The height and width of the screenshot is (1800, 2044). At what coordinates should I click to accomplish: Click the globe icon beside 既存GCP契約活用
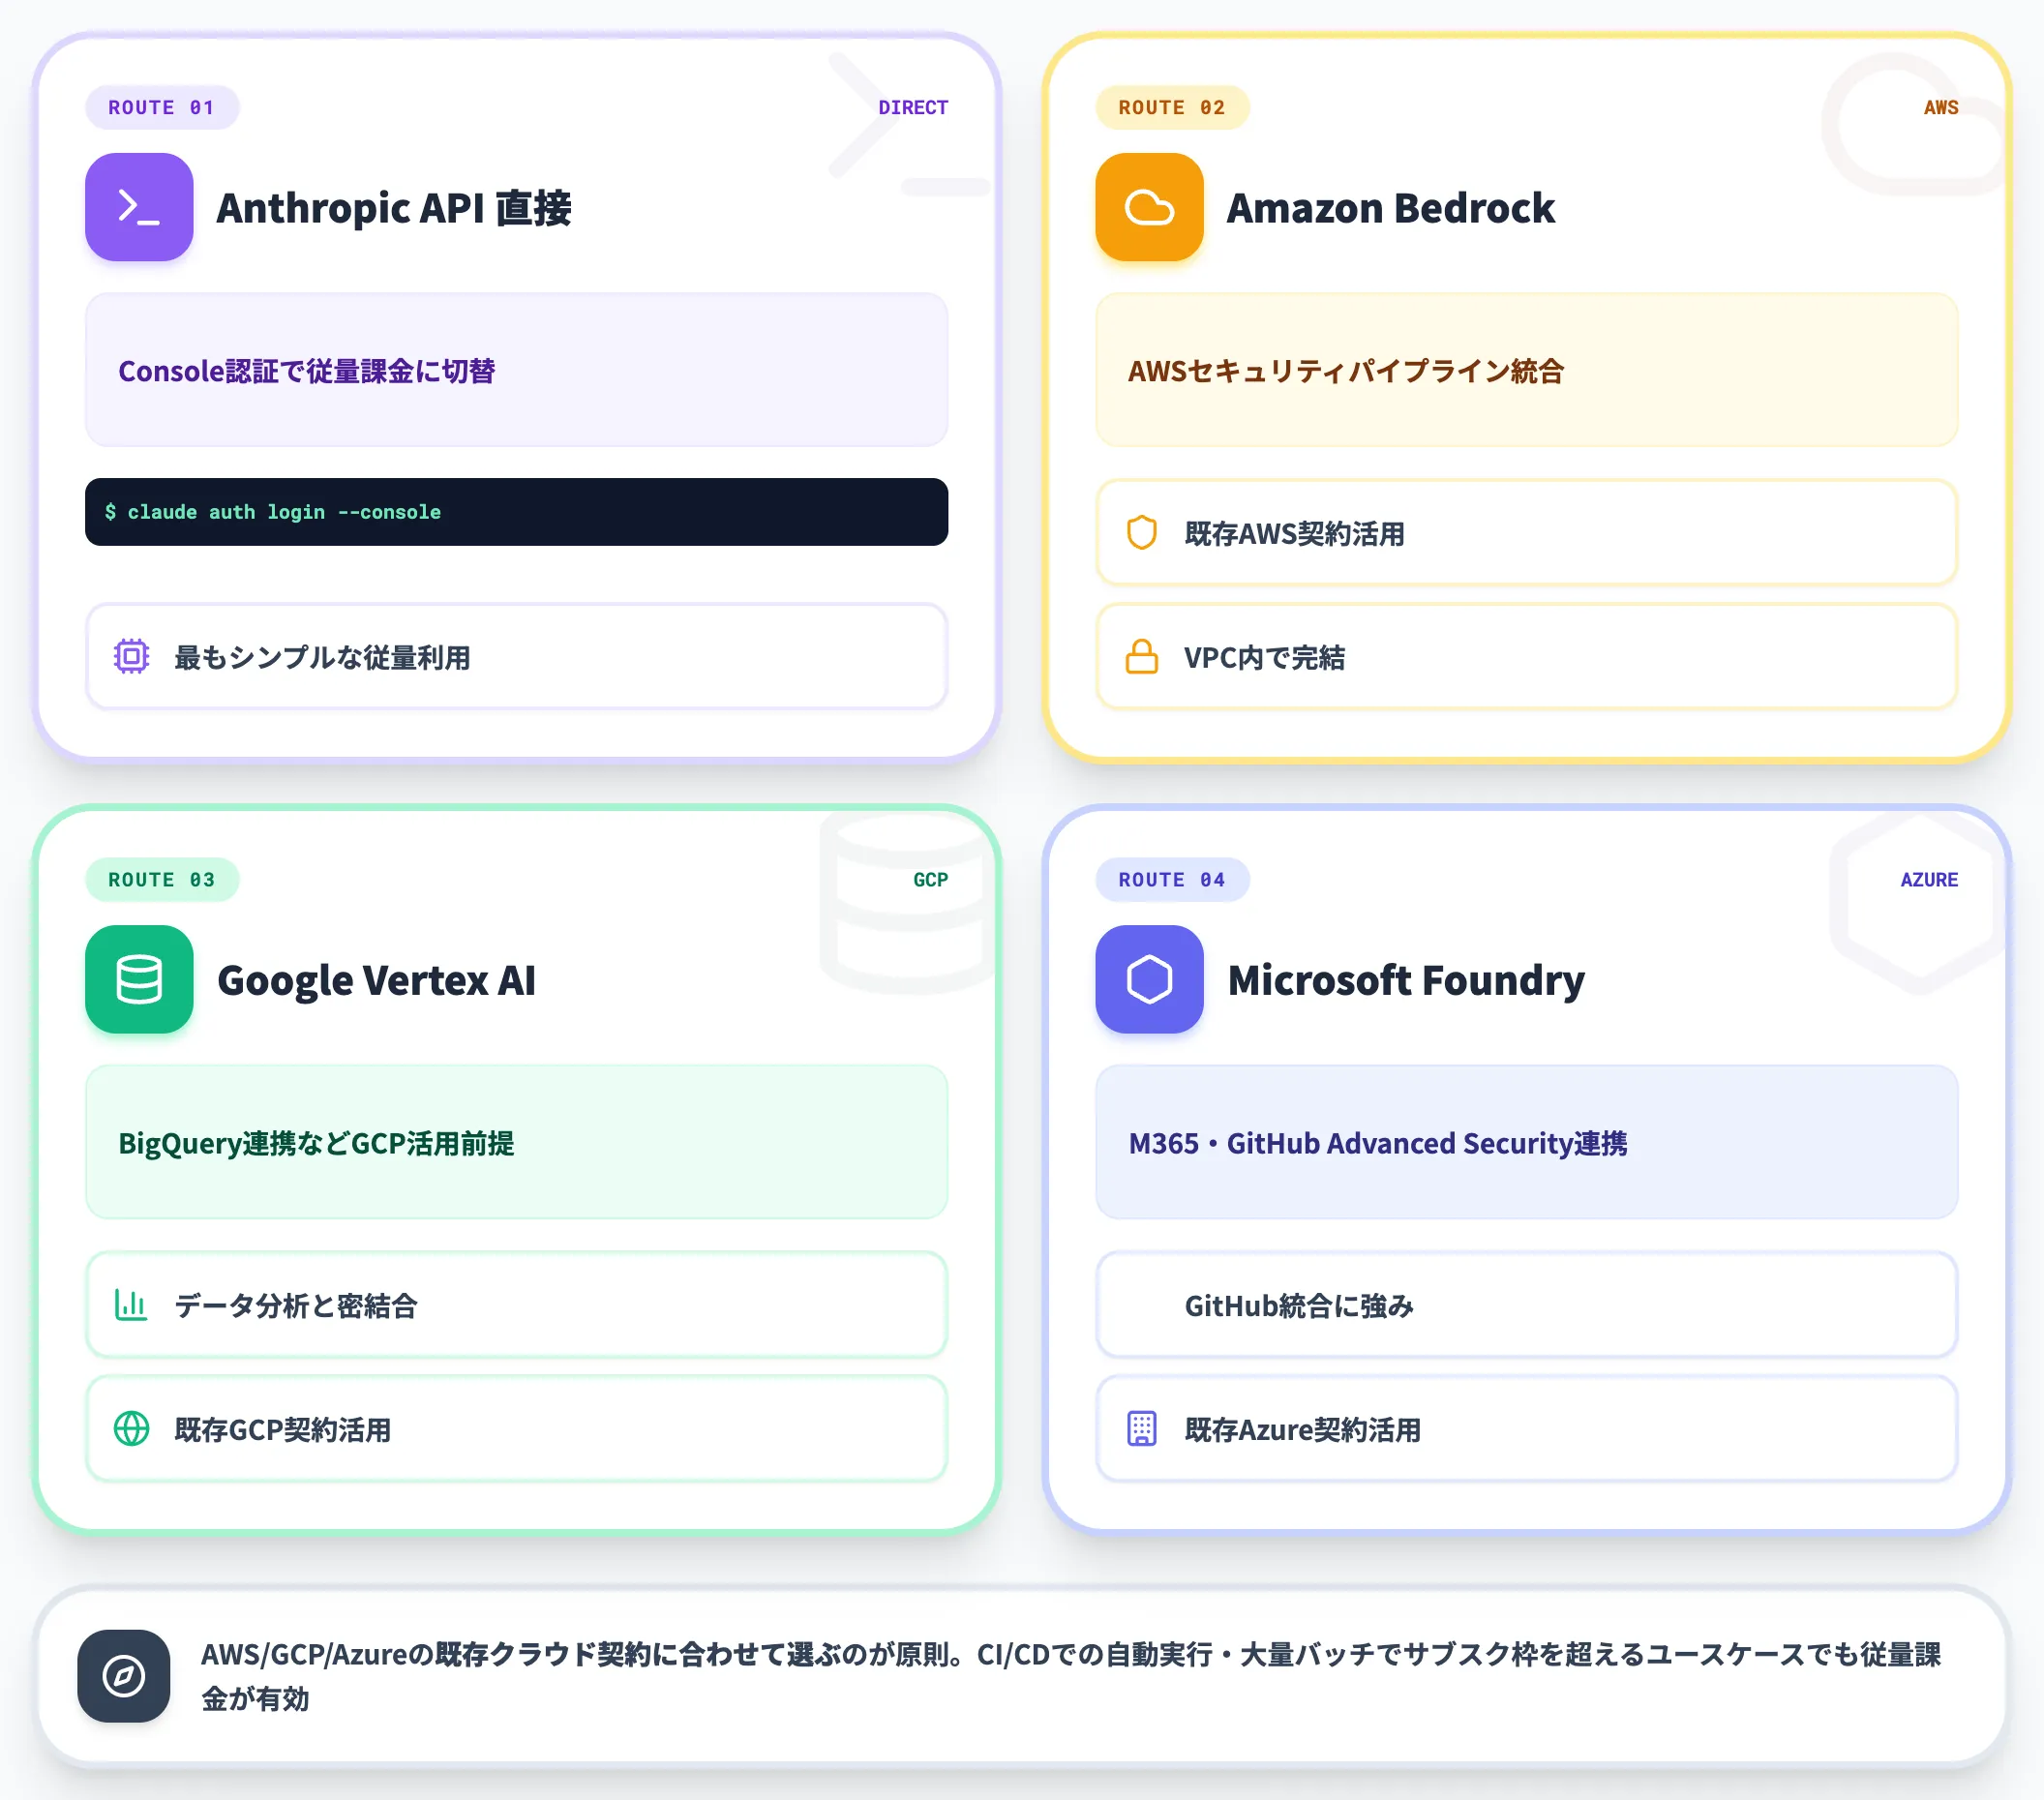click(x=132, y=1429)
